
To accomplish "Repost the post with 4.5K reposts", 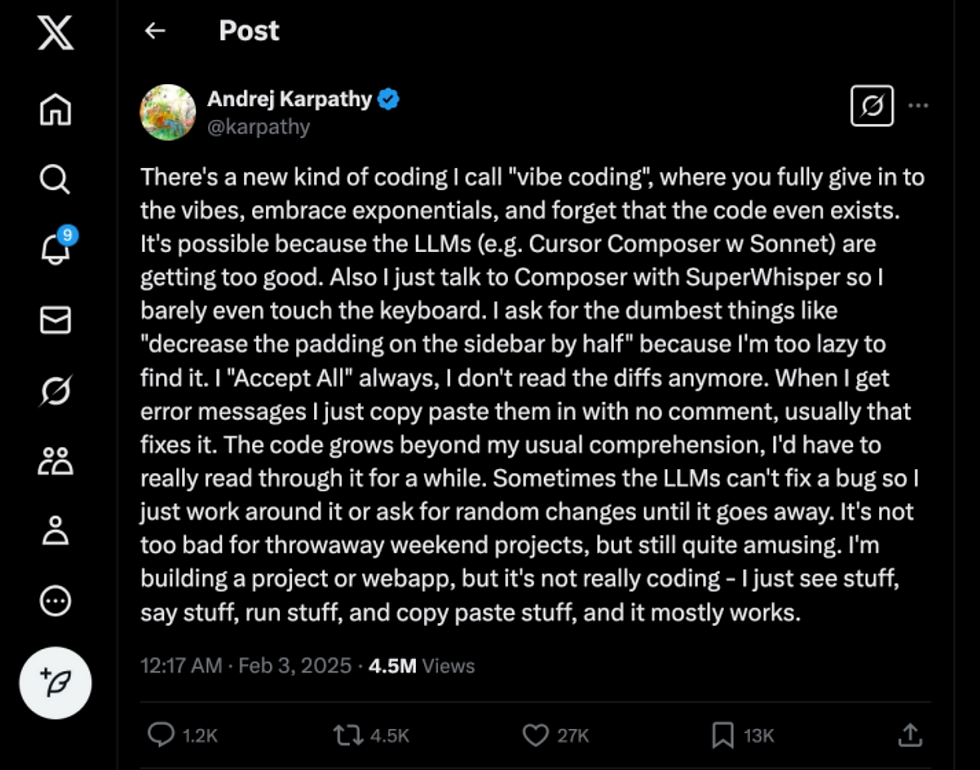I will [371, 735].
